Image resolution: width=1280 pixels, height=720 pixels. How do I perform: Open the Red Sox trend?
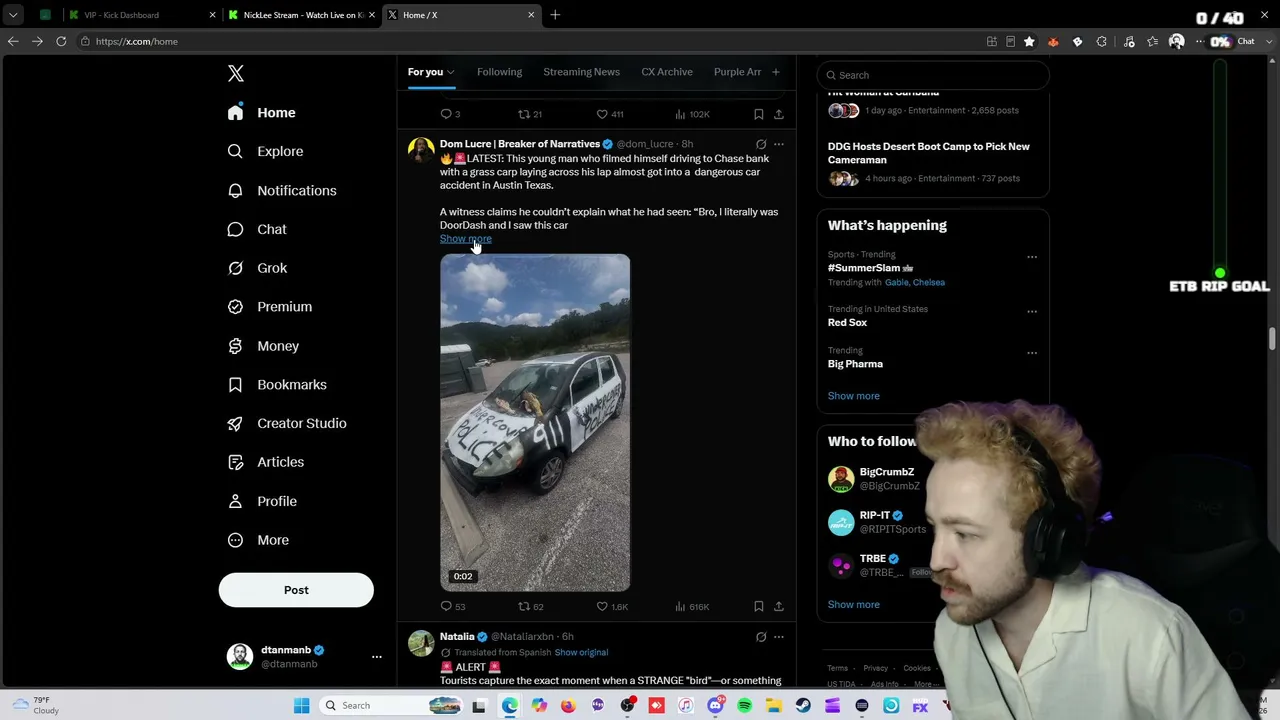pyautogui.click(x=847, y=323)
